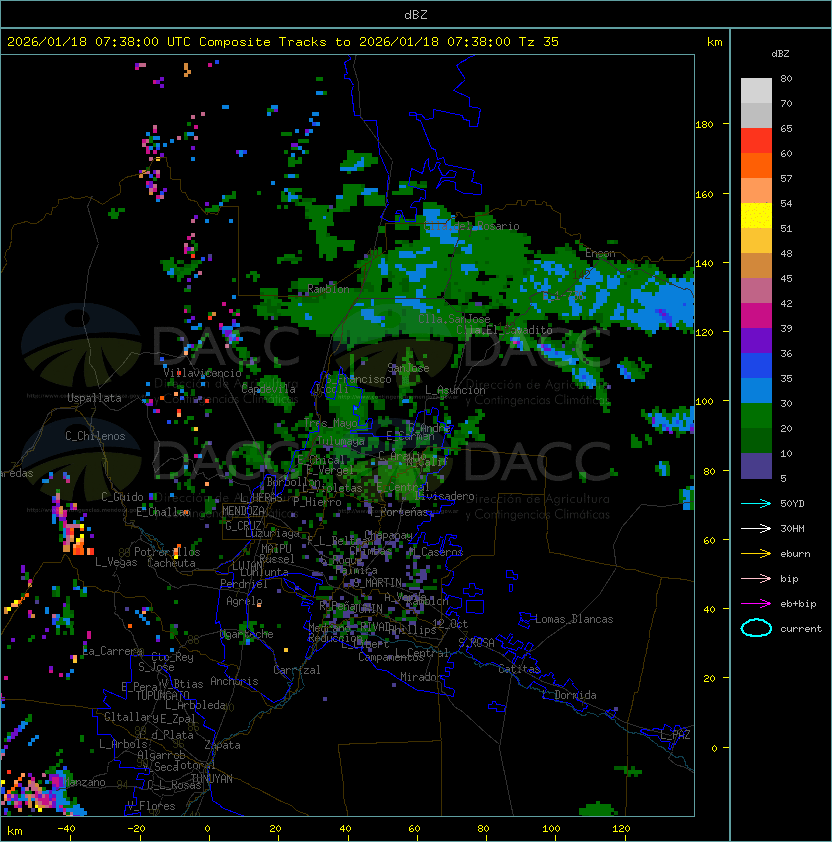Click the pink bip arrow in legend

(x=756, y=578)
